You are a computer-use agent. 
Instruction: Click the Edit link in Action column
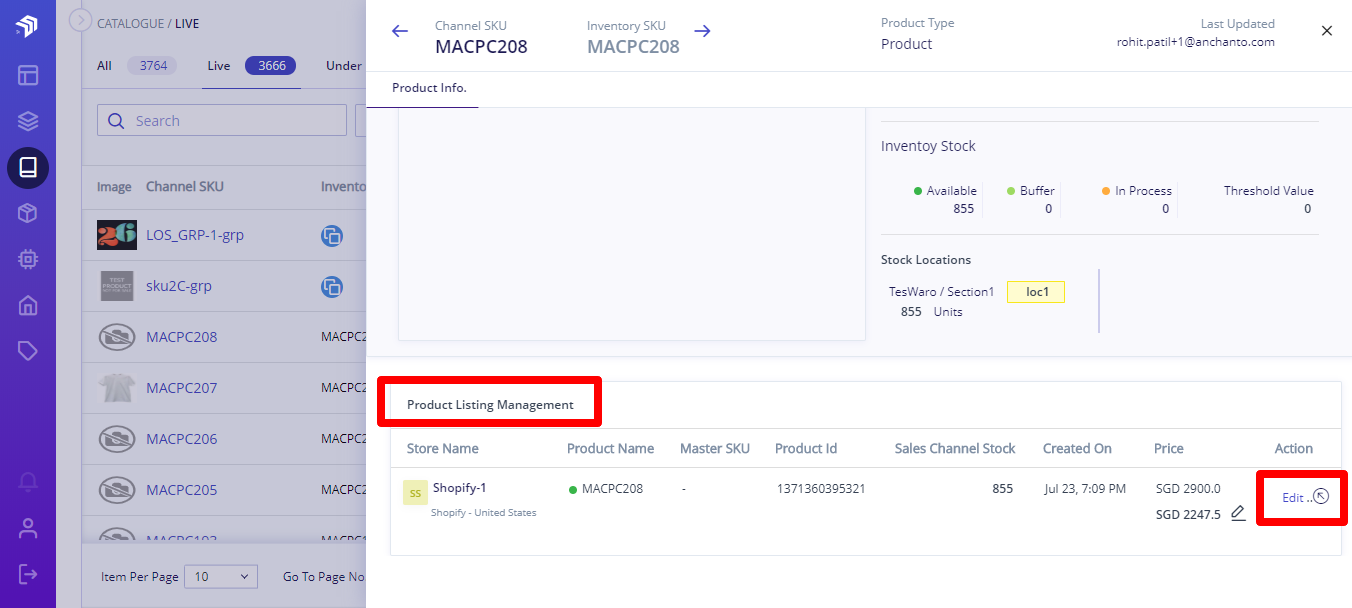click(1293, 498)
